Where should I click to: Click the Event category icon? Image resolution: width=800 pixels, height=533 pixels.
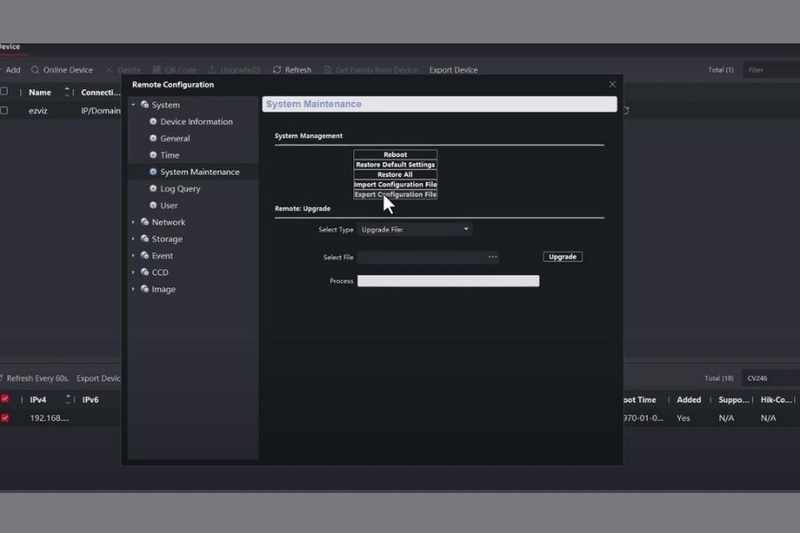point(145,256)
